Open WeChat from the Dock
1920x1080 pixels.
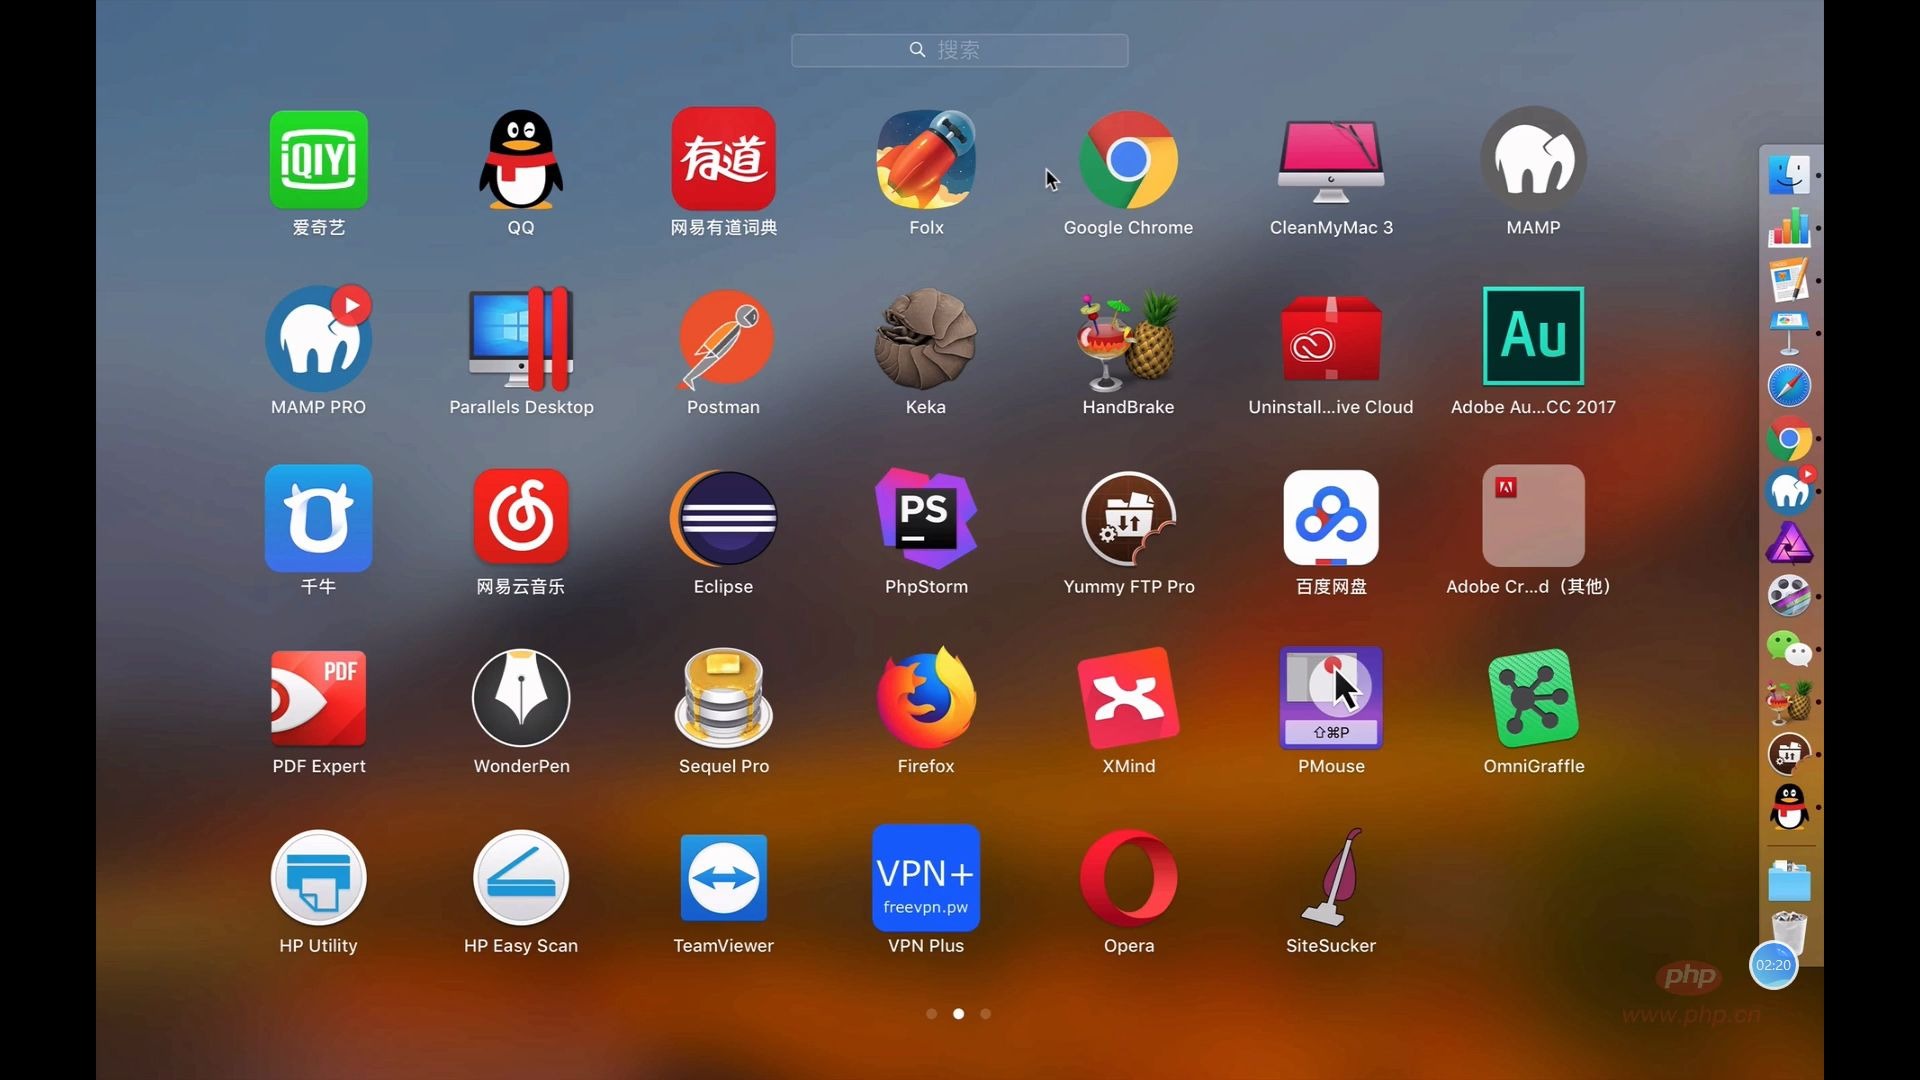point(1789,650)
